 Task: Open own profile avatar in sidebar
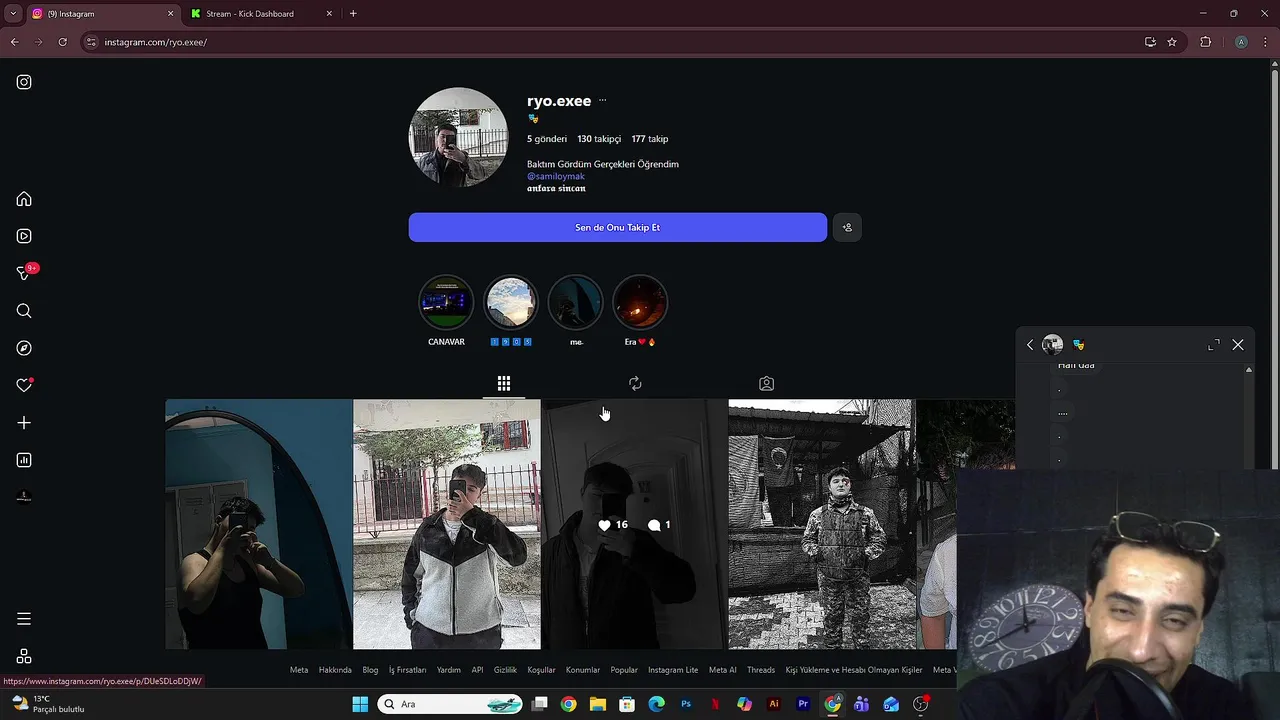[x=24, y=497]
